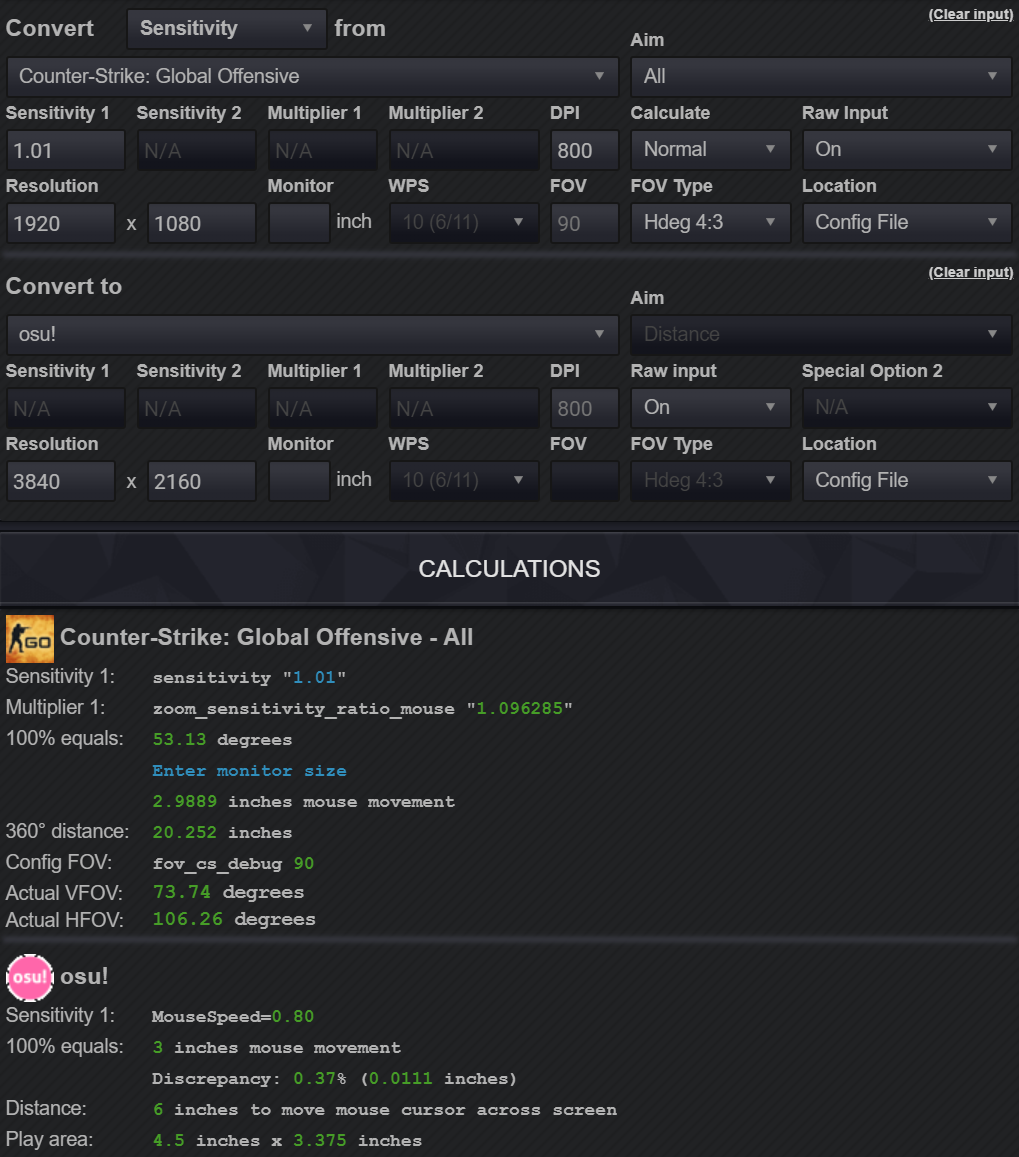
Task: Open the source Aim dropdown showing All
Action: [821, 77]
